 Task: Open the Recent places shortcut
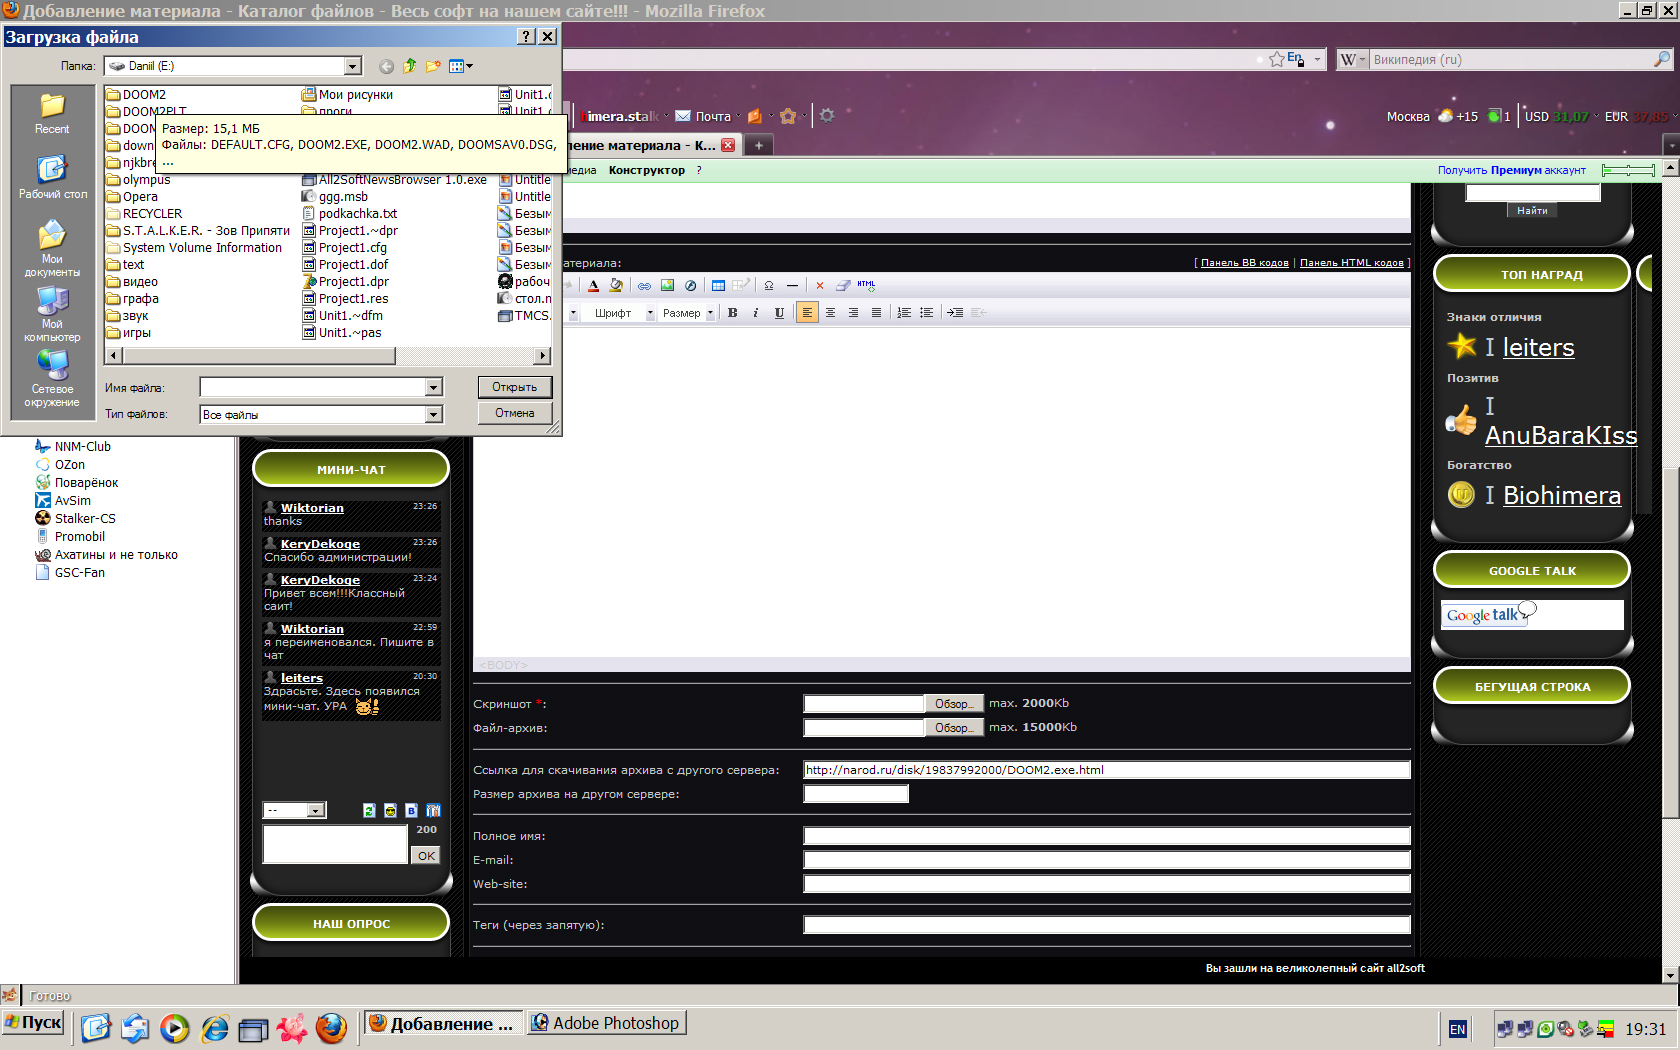pos(52,112)
